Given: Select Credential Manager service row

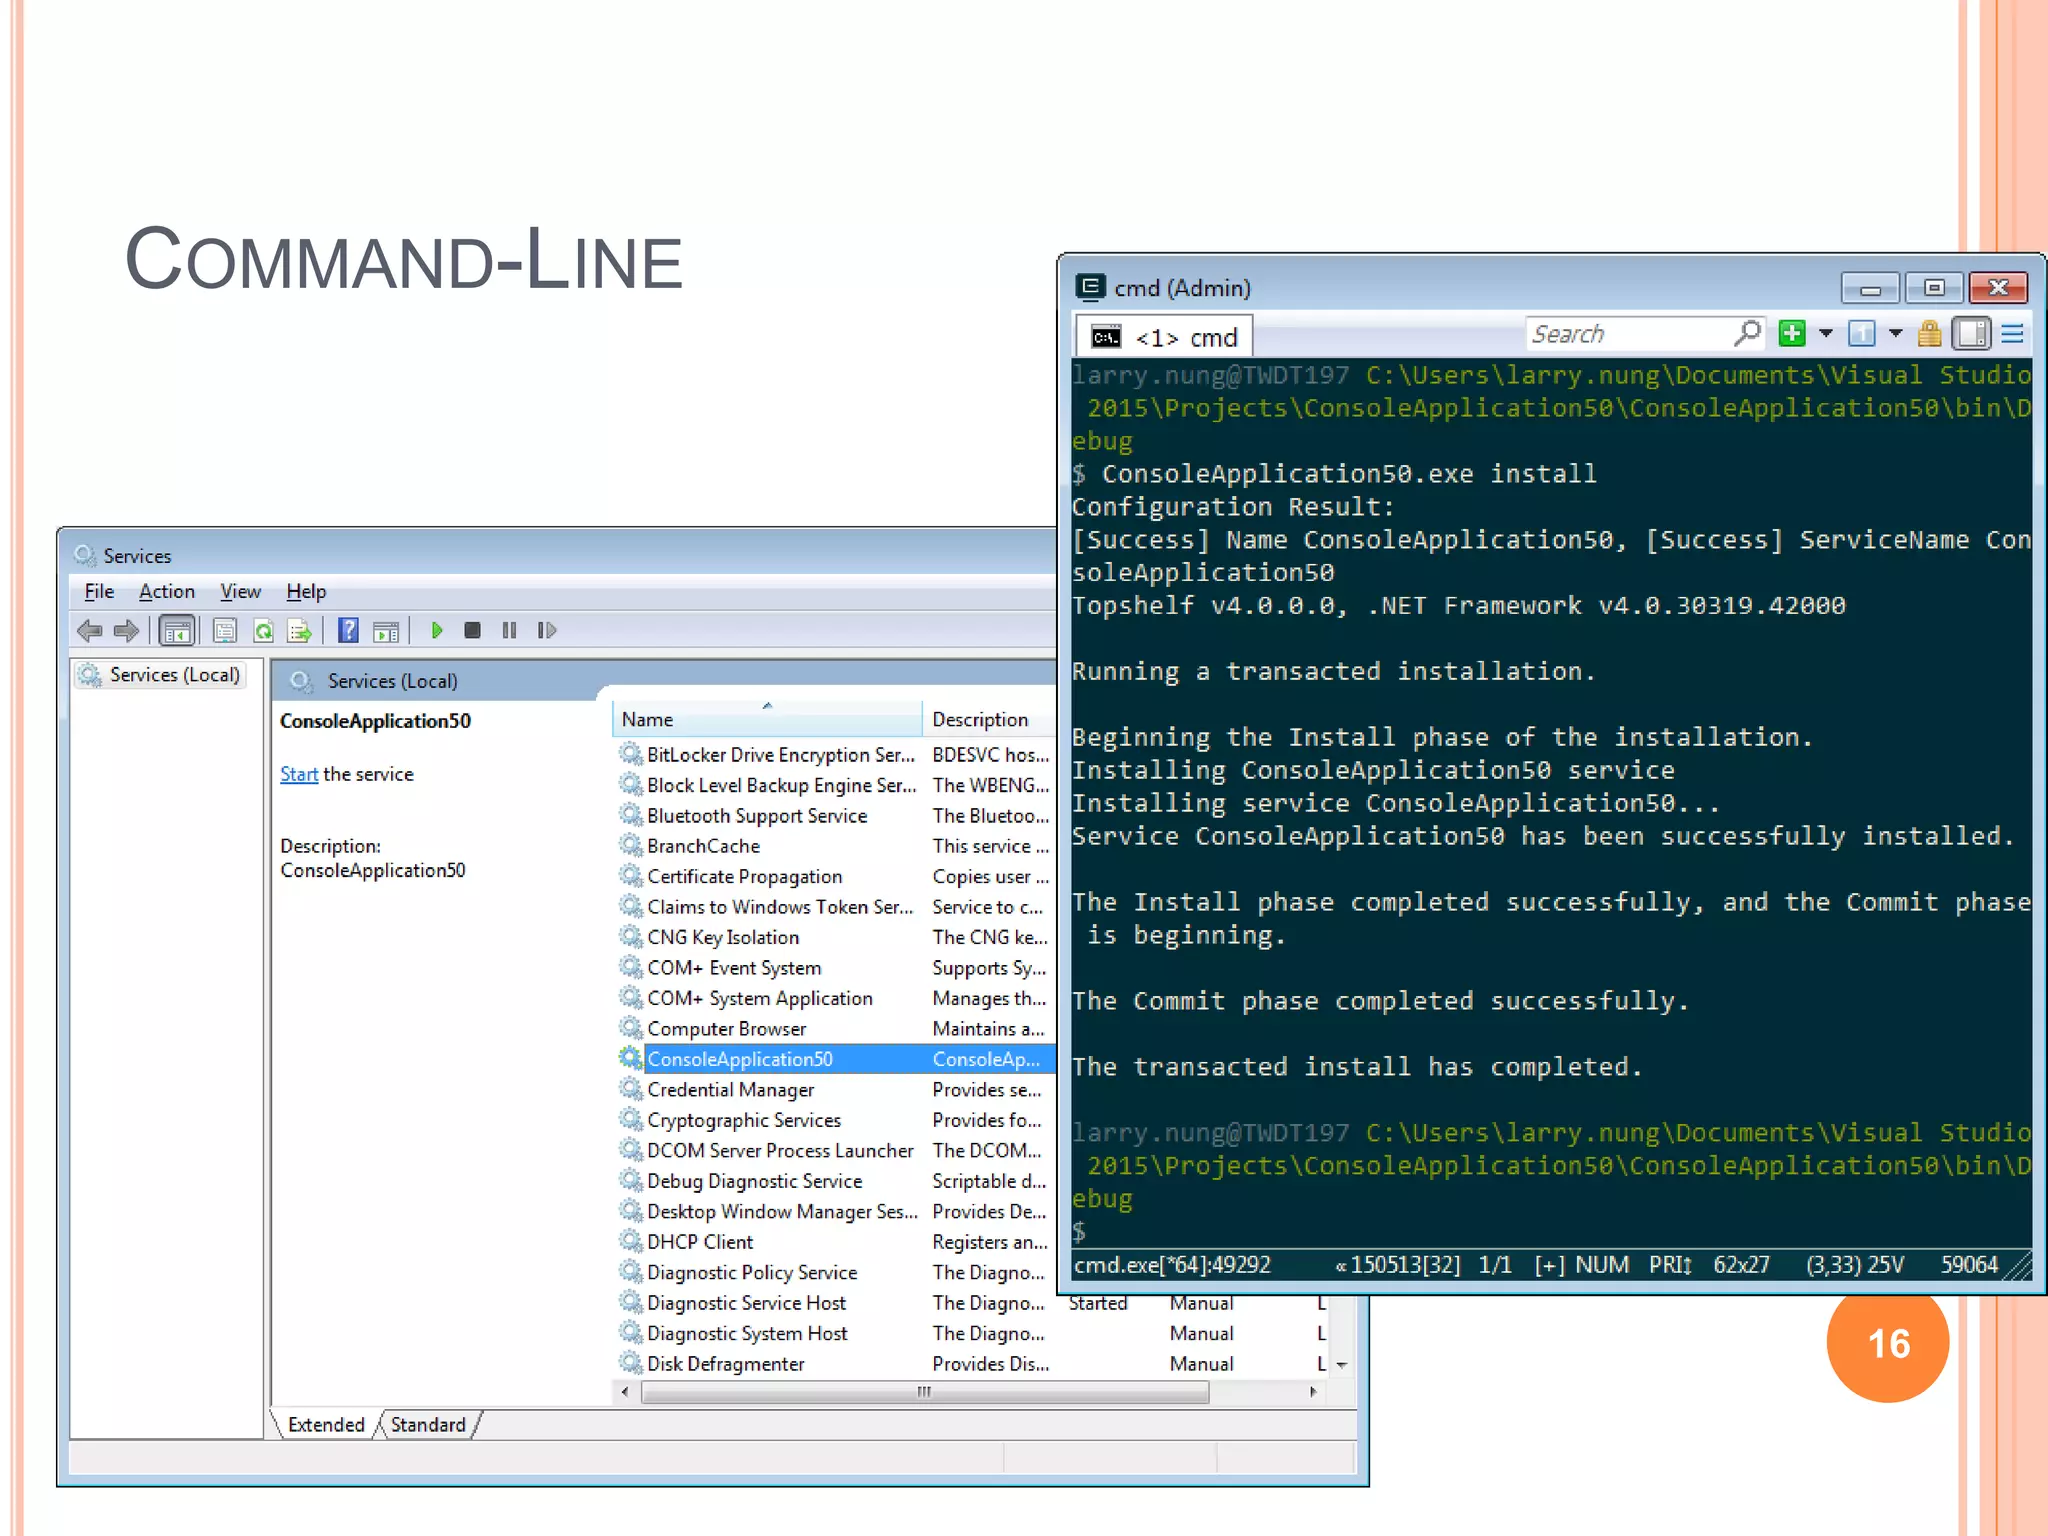Looking at the screenshot, I should [x=836, y=1090].
